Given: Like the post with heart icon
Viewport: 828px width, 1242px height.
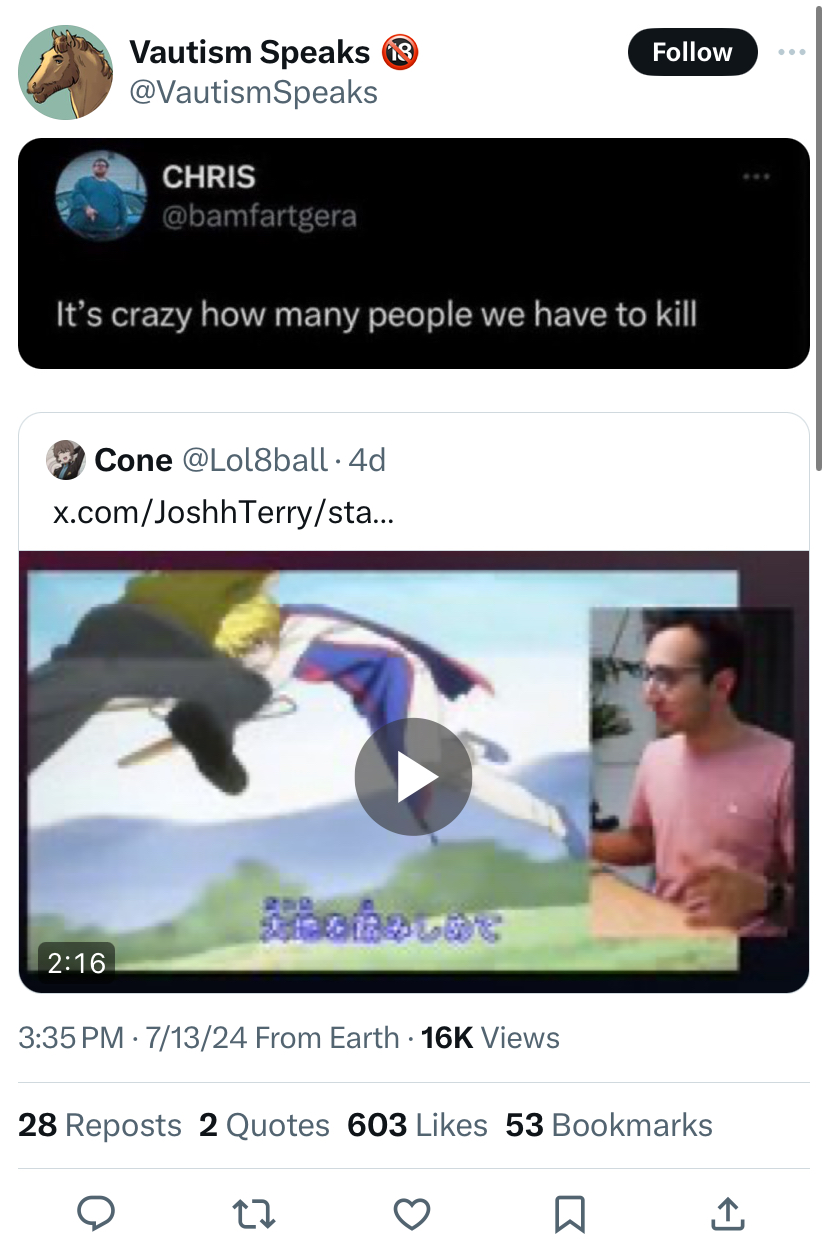Looking at the screenshot, I should [411, 1214].
